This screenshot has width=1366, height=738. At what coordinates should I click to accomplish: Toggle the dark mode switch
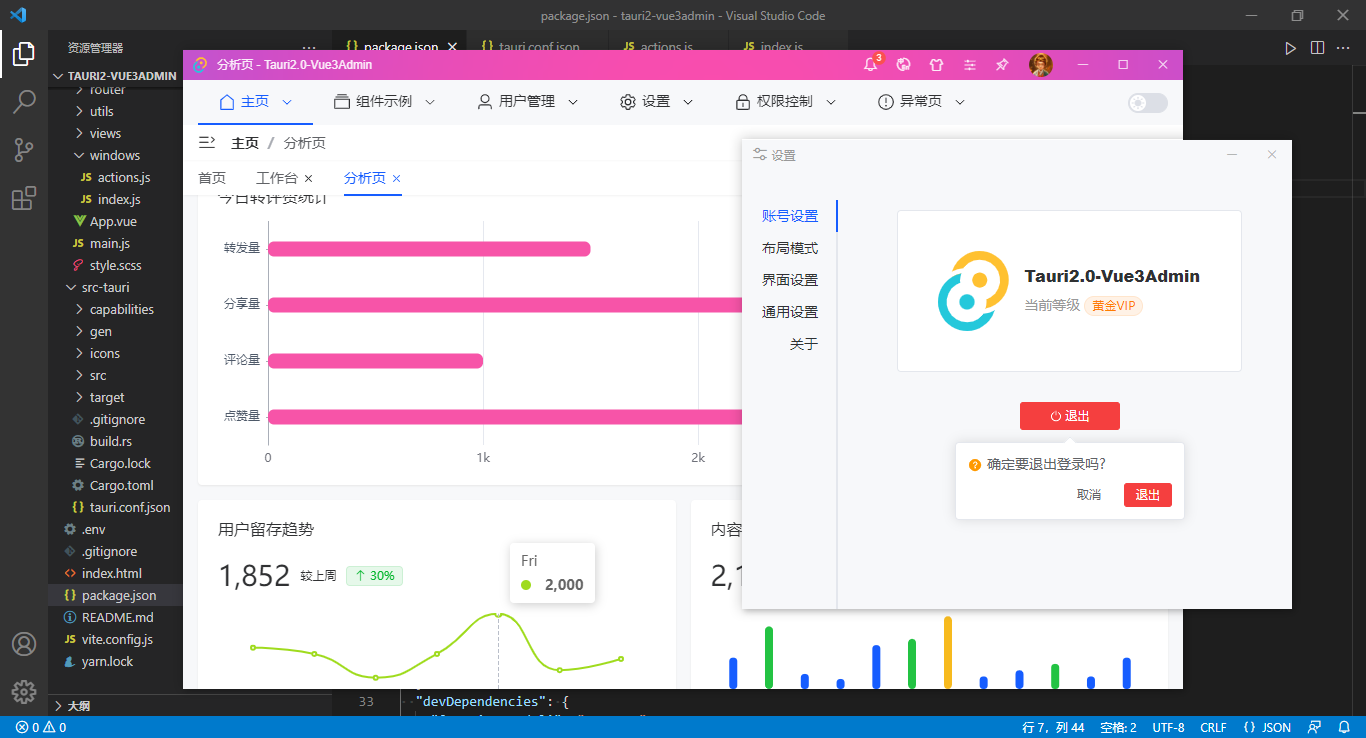[x=1147, y=102]
